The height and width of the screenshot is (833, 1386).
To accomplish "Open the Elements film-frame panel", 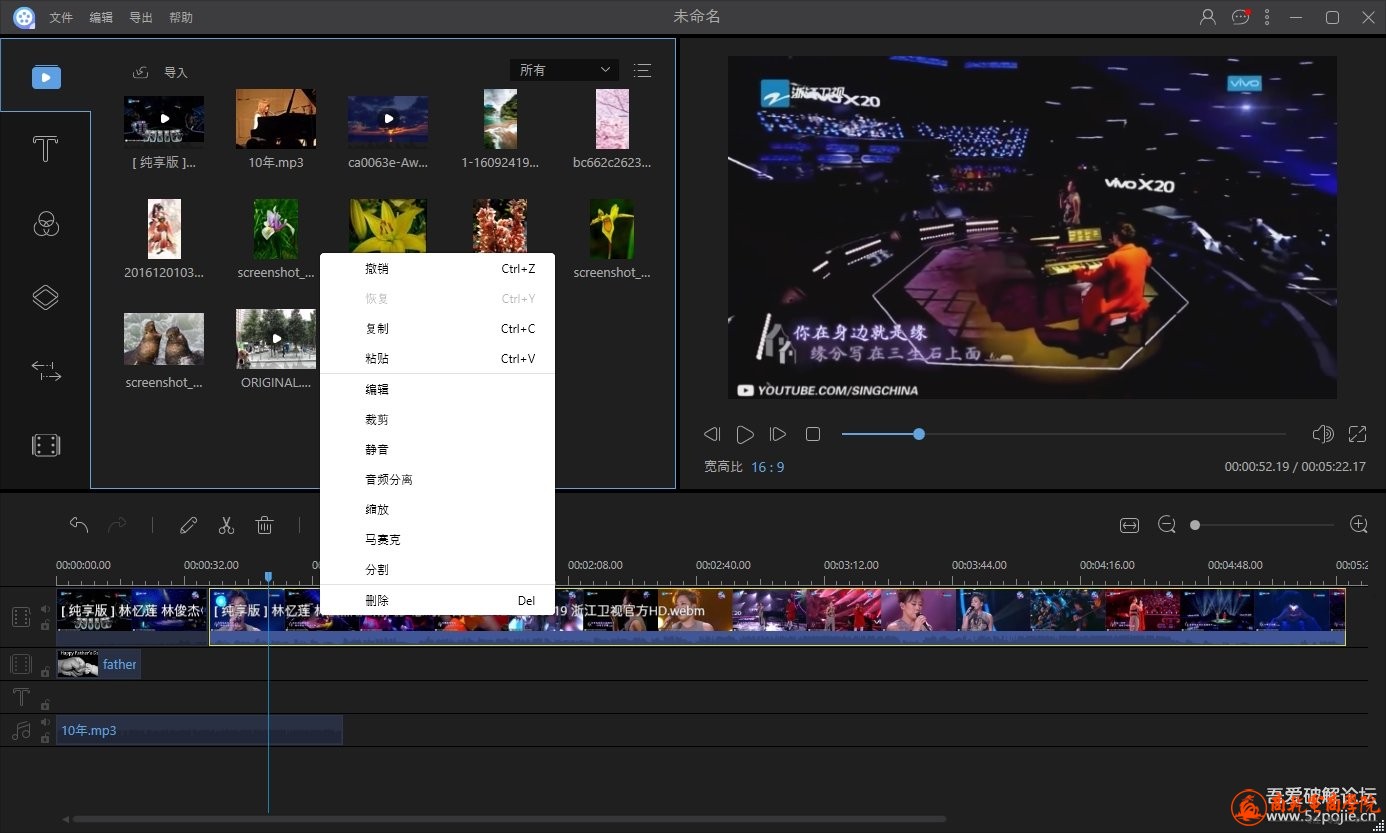I will coord(46,445).
